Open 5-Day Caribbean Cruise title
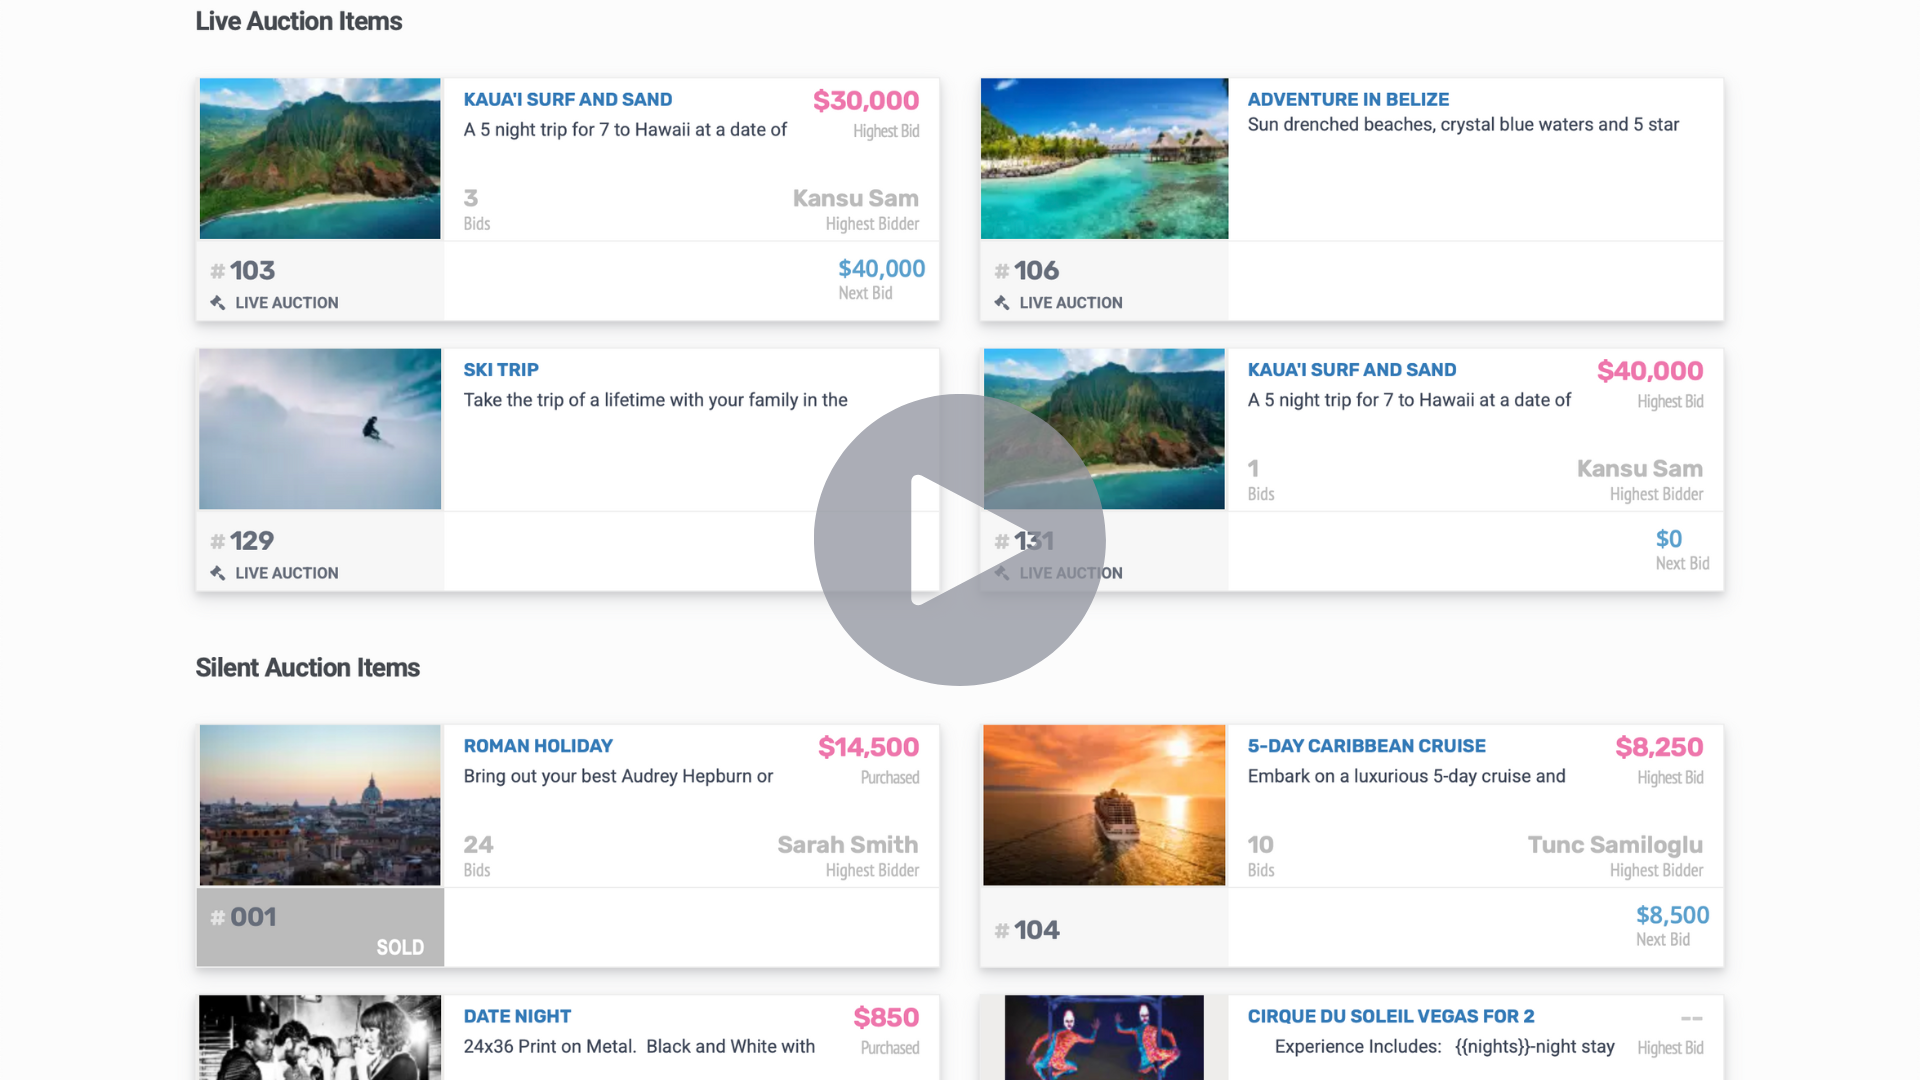The width and height of the screenshot is (1920, 1080). click(x=1366, y=745)
